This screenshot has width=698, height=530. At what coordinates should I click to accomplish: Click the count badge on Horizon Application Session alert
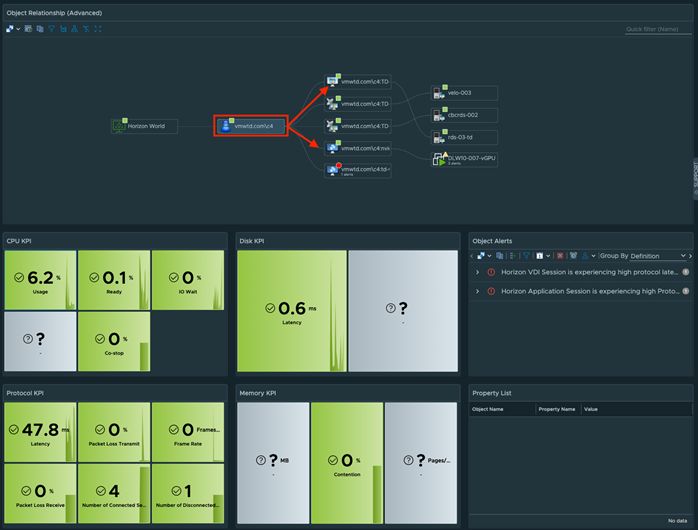click(686, 291)
